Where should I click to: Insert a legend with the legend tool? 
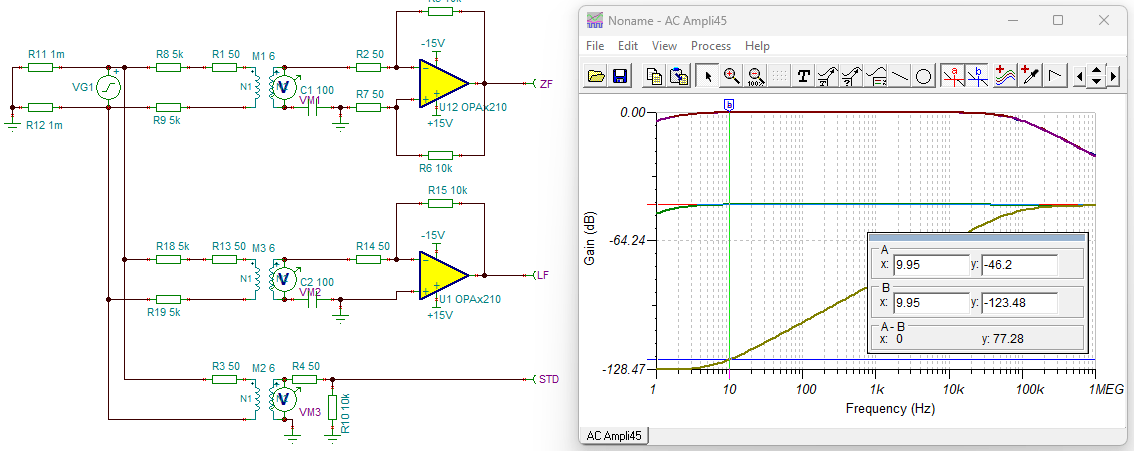876,76
